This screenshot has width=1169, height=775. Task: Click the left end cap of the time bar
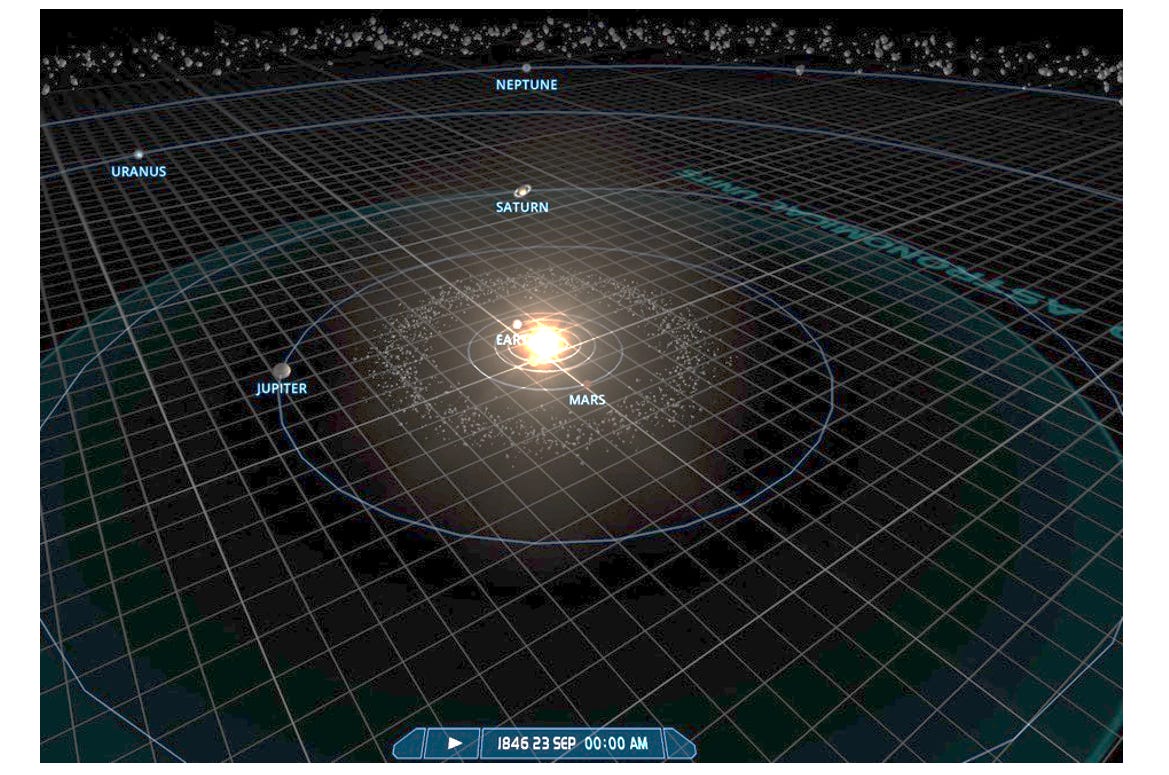[x=409, y=744]
